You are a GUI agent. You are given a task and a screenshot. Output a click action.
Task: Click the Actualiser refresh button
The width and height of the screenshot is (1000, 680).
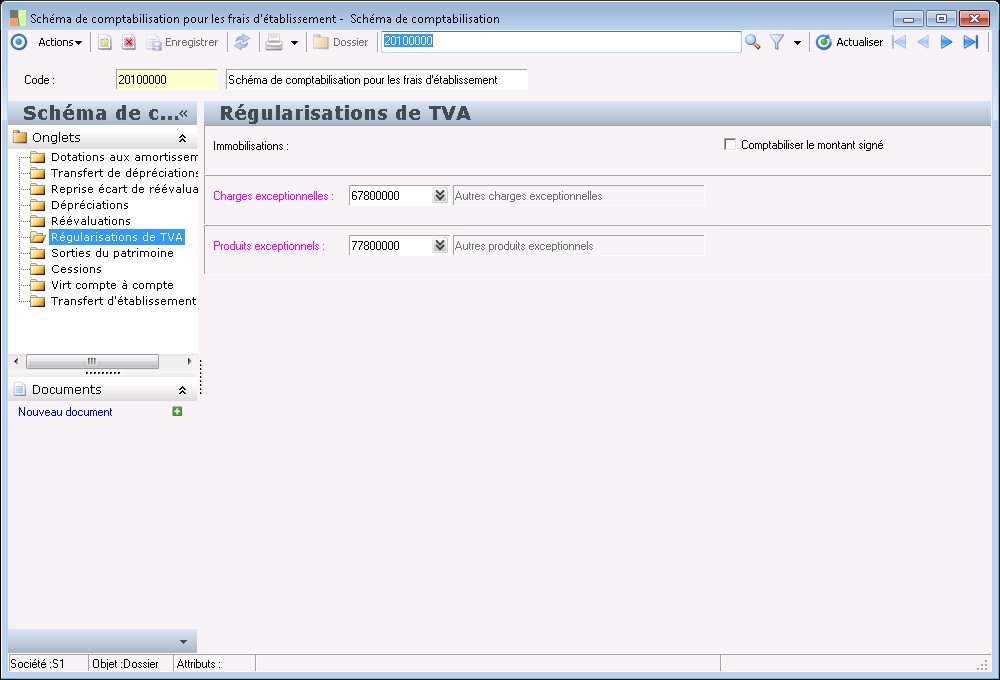[849, 42]
